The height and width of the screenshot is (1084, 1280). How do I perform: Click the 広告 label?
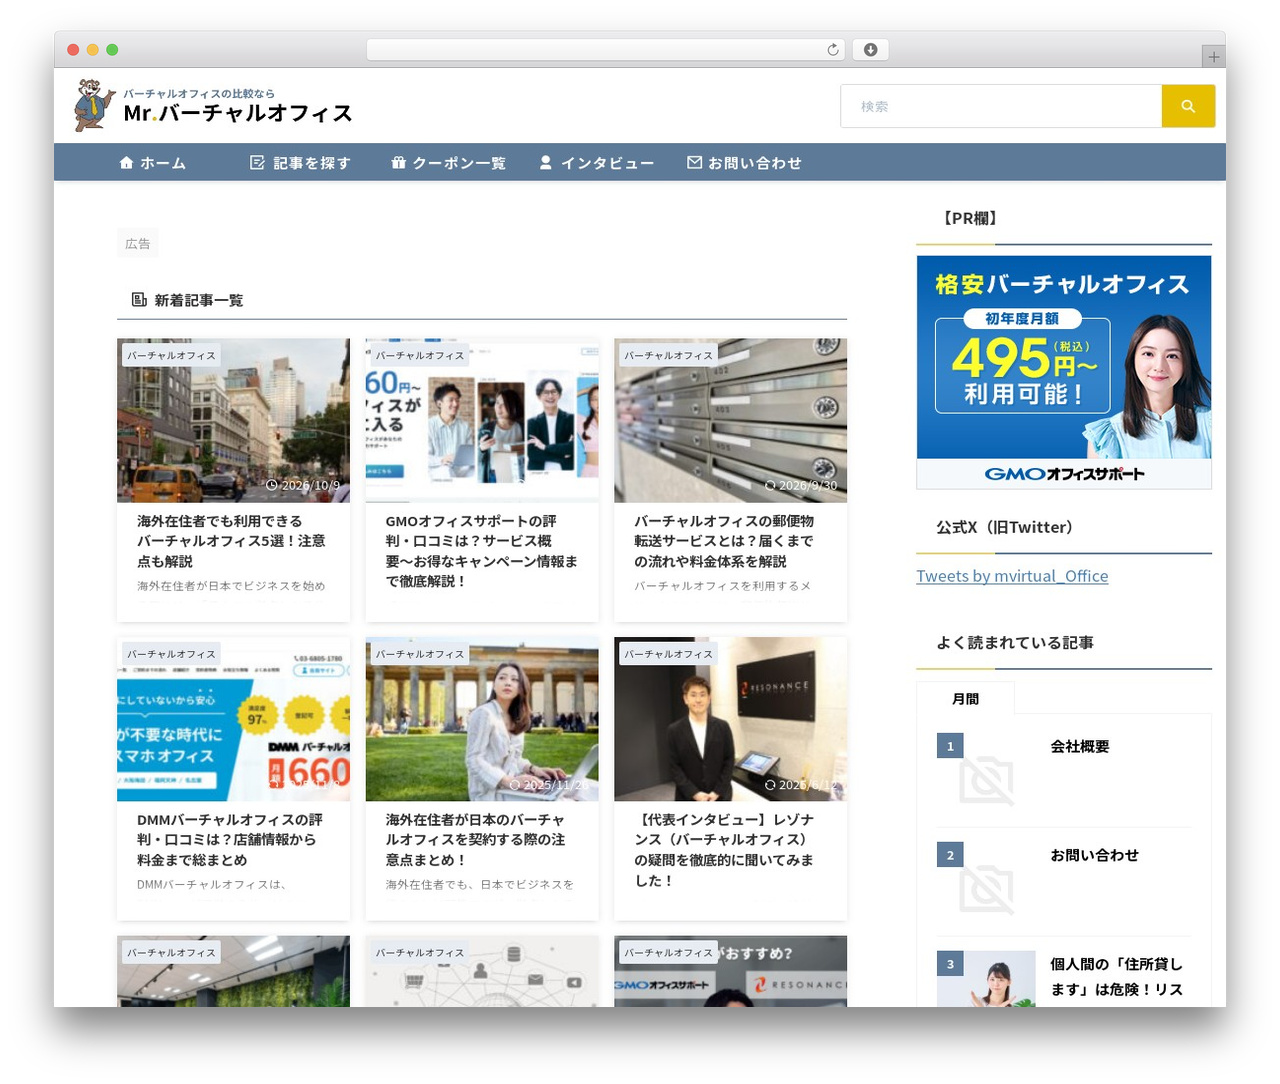[x=138, y=243]
